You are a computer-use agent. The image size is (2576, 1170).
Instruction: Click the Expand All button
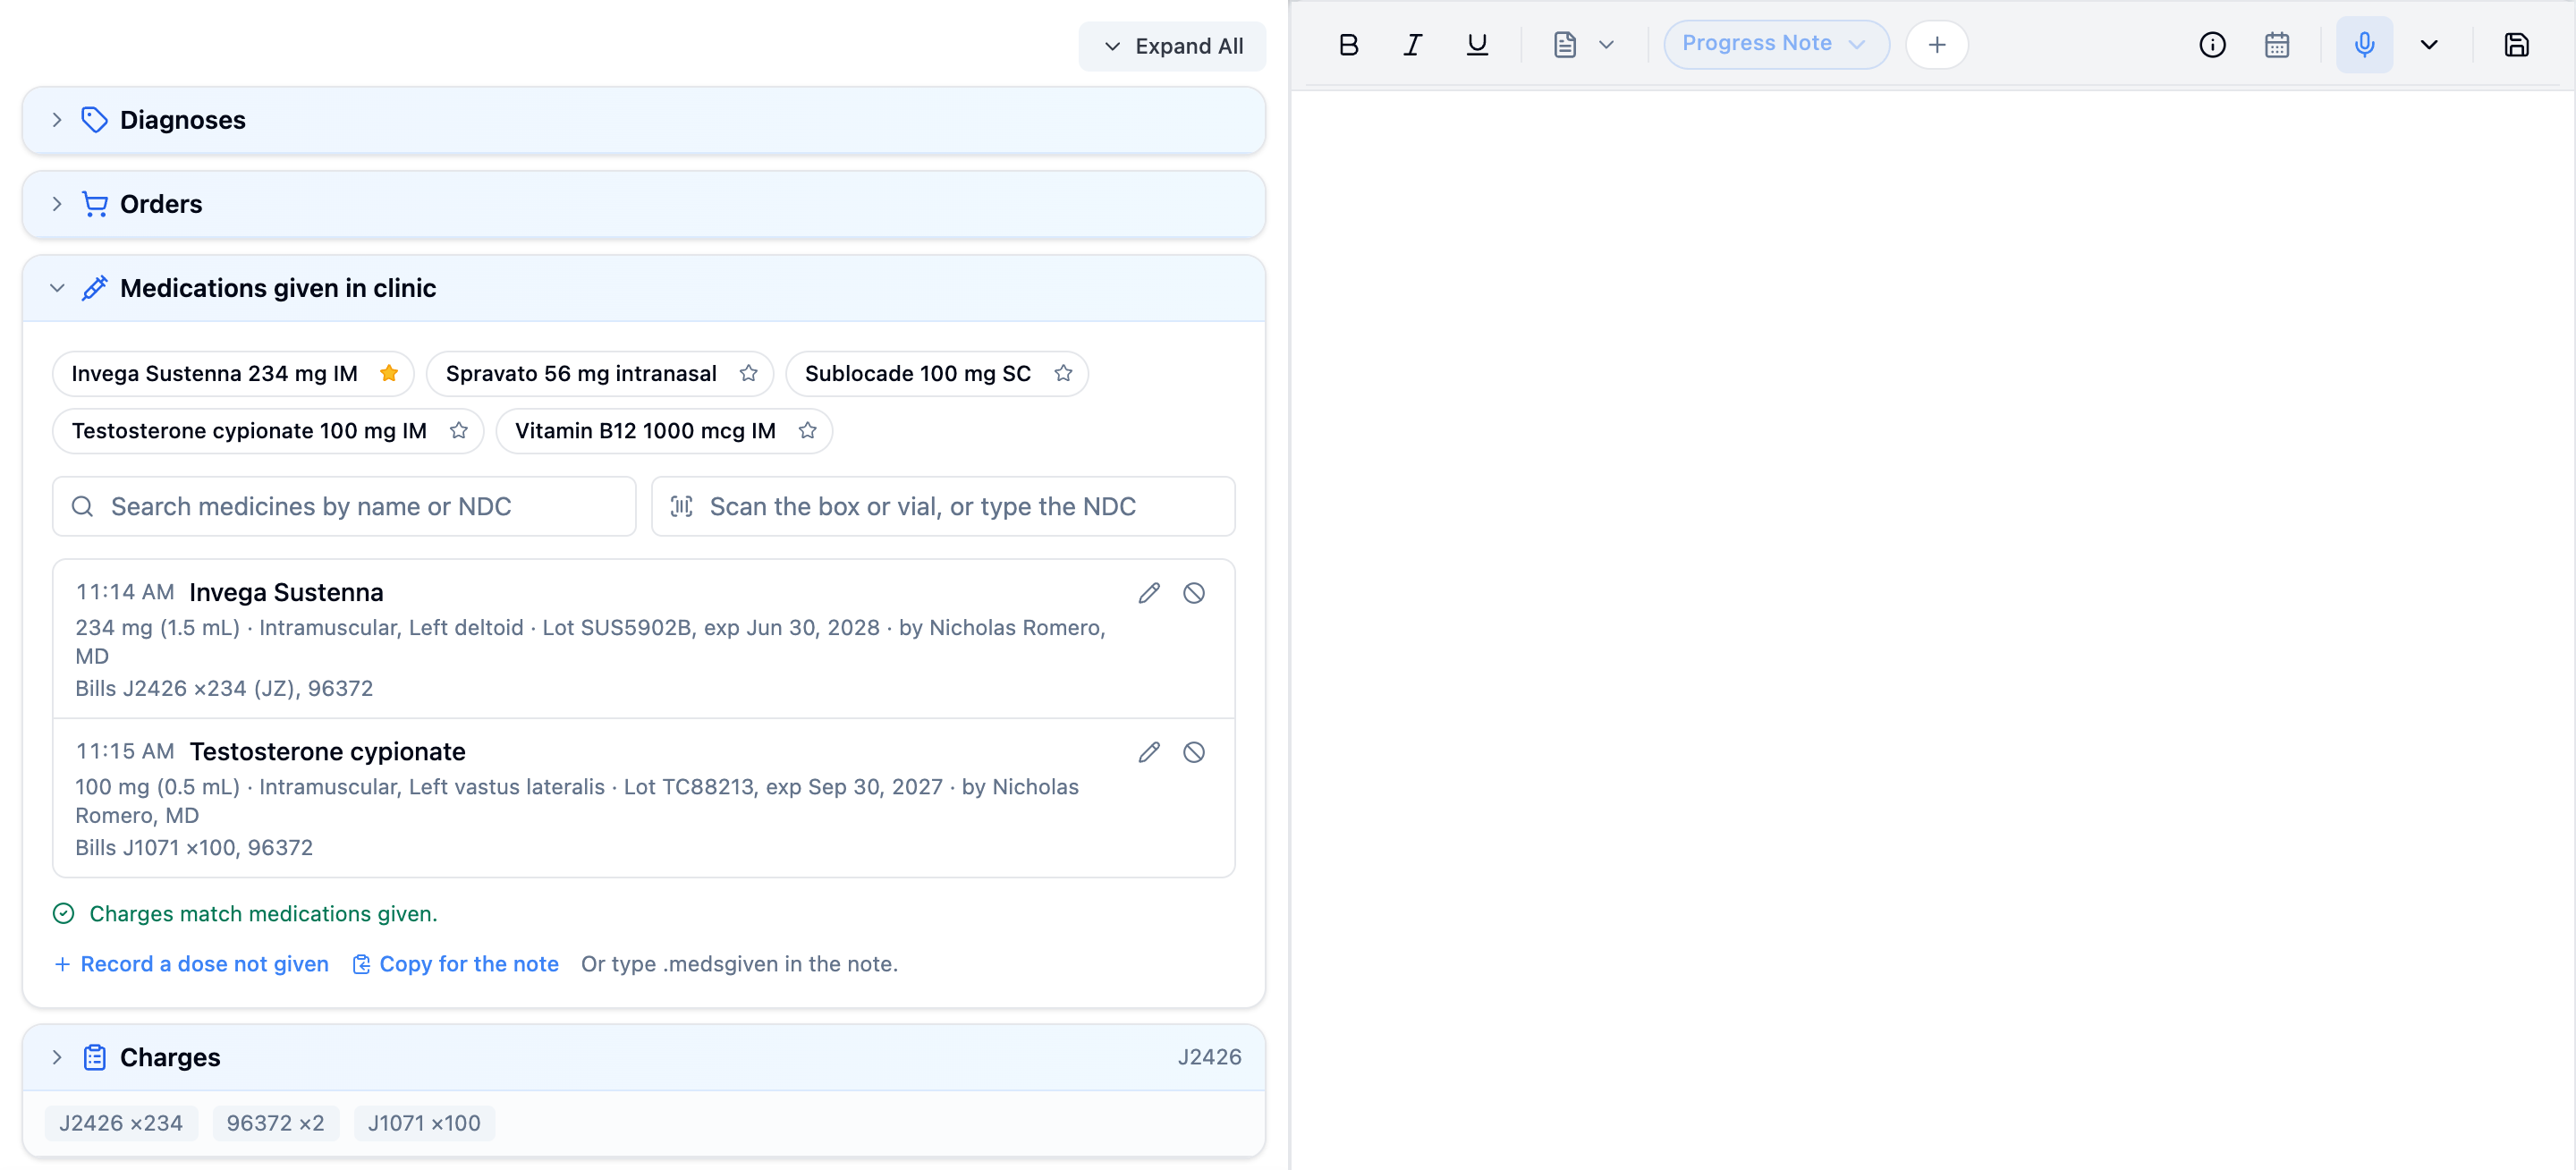tap(1172, 46)
